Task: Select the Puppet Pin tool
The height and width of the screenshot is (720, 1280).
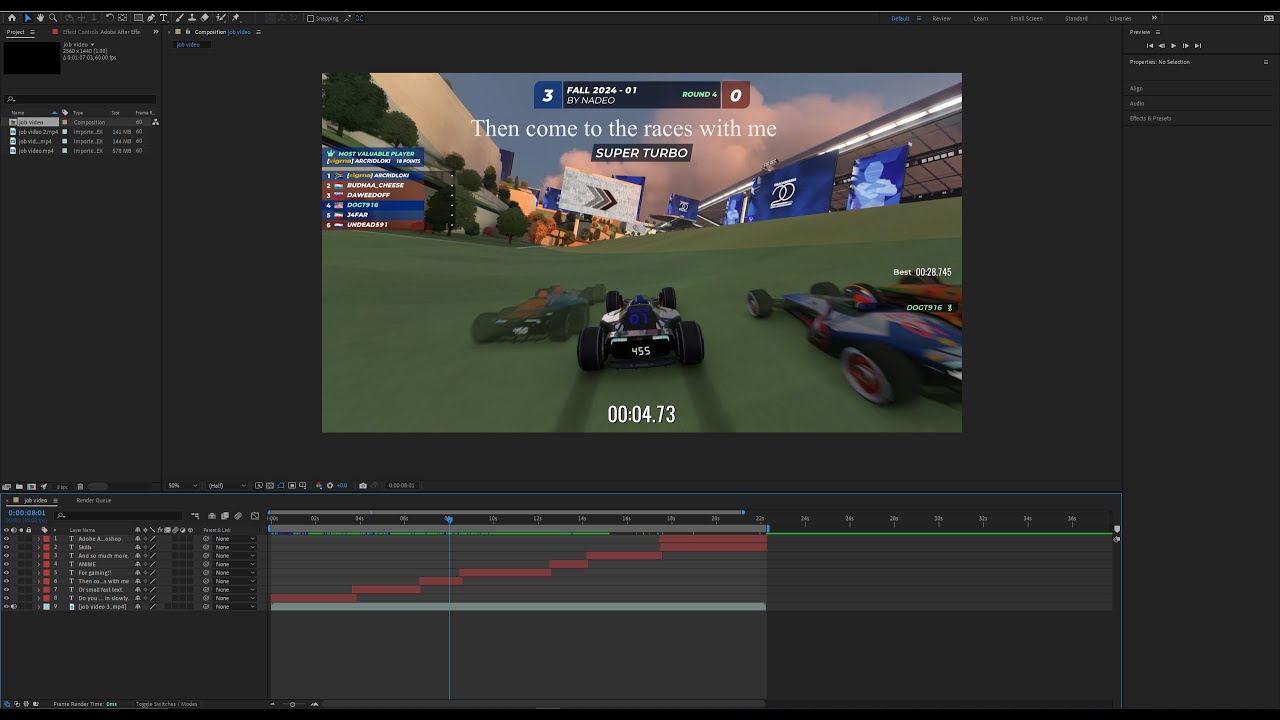Action: [x=236, y=18]
